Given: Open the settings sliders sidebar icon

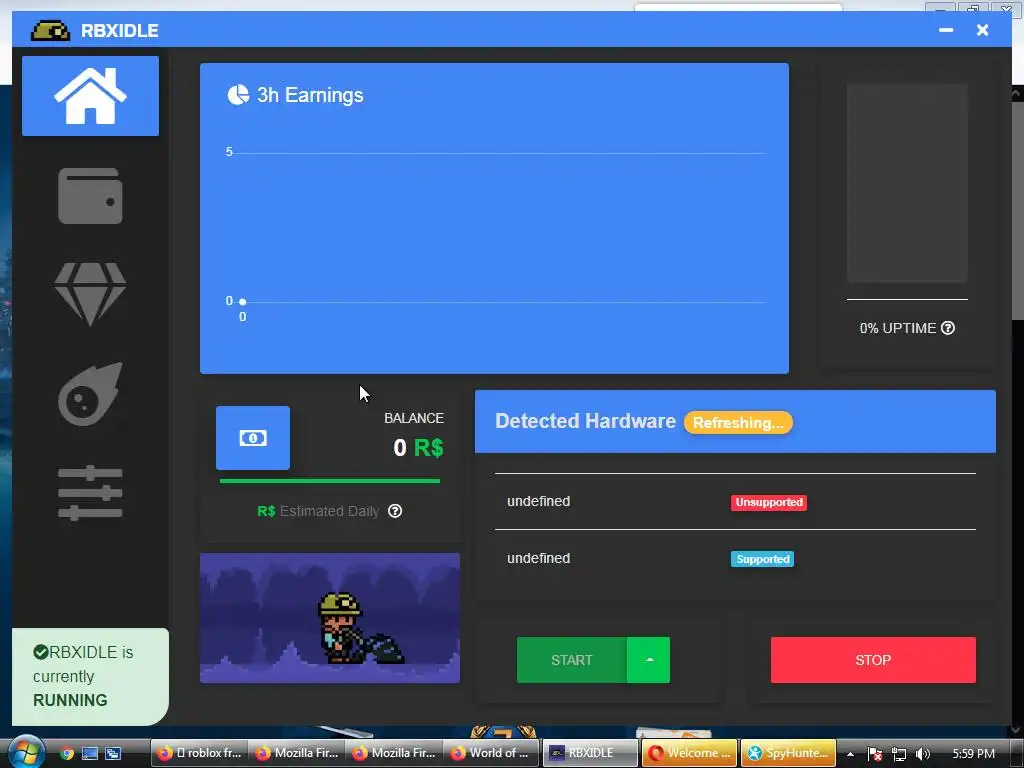Looking at the screenshot, I should pos(90,493).
